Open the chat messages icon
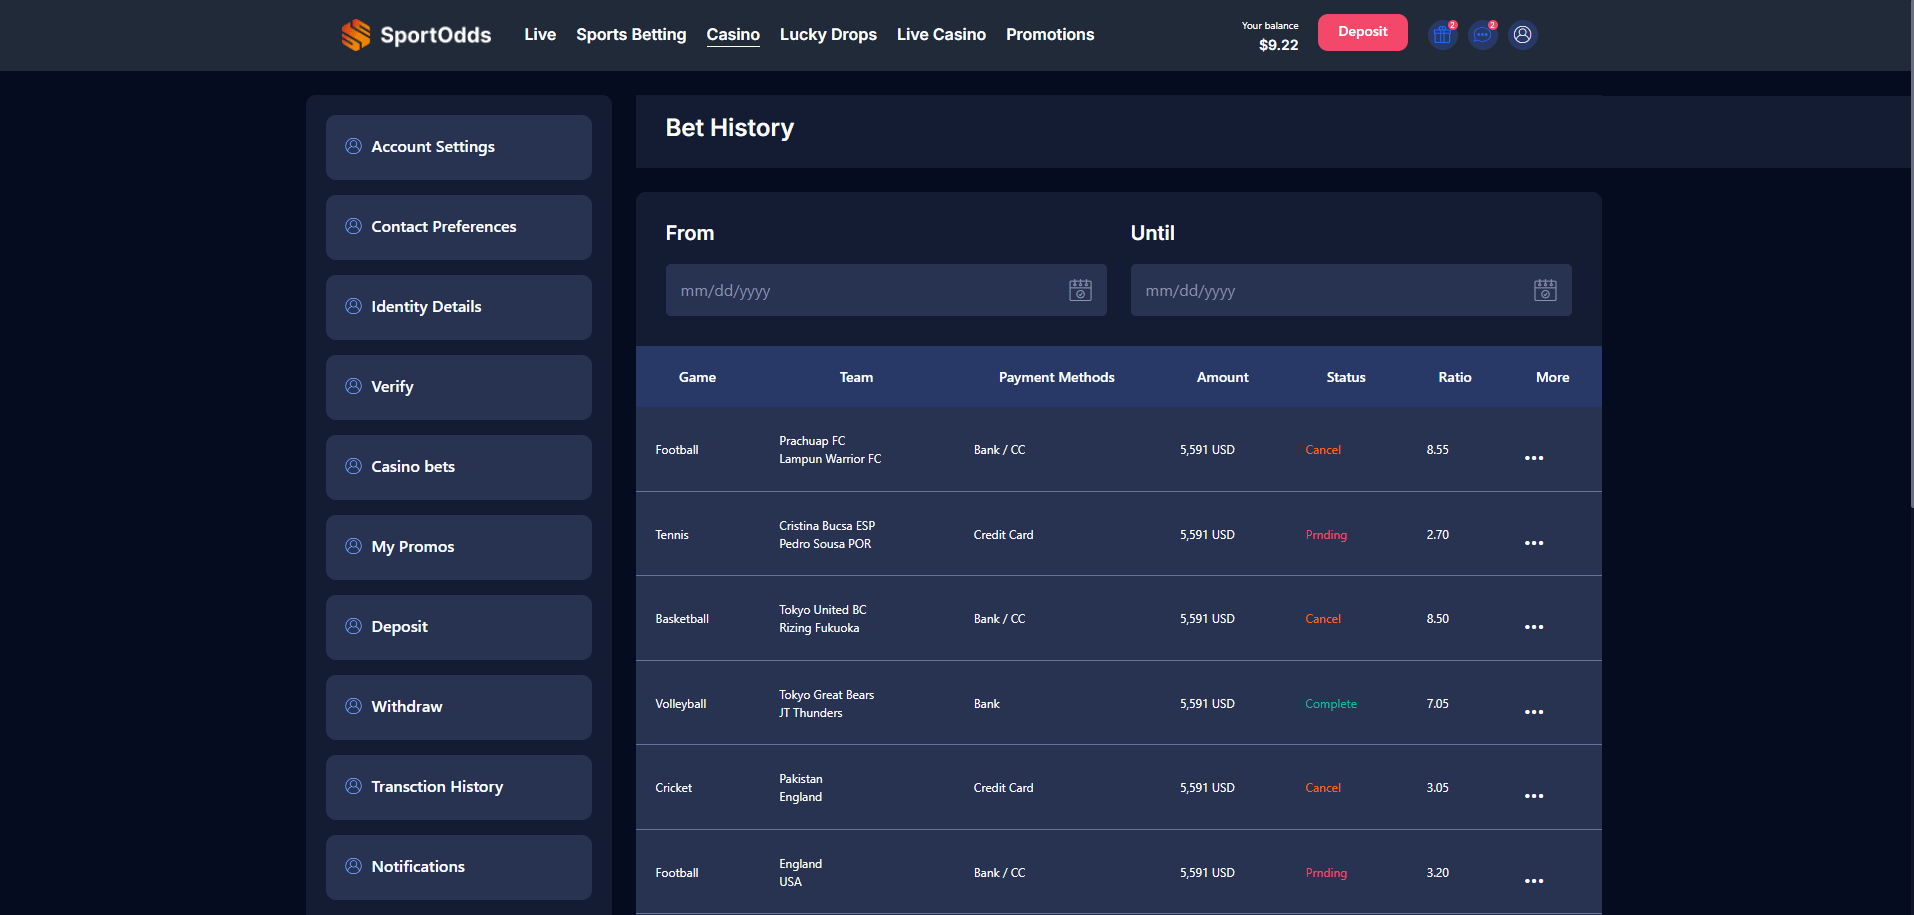The width and height of the screenshot is (1914, 915). pyautogui.click(x=1482, y=35)
